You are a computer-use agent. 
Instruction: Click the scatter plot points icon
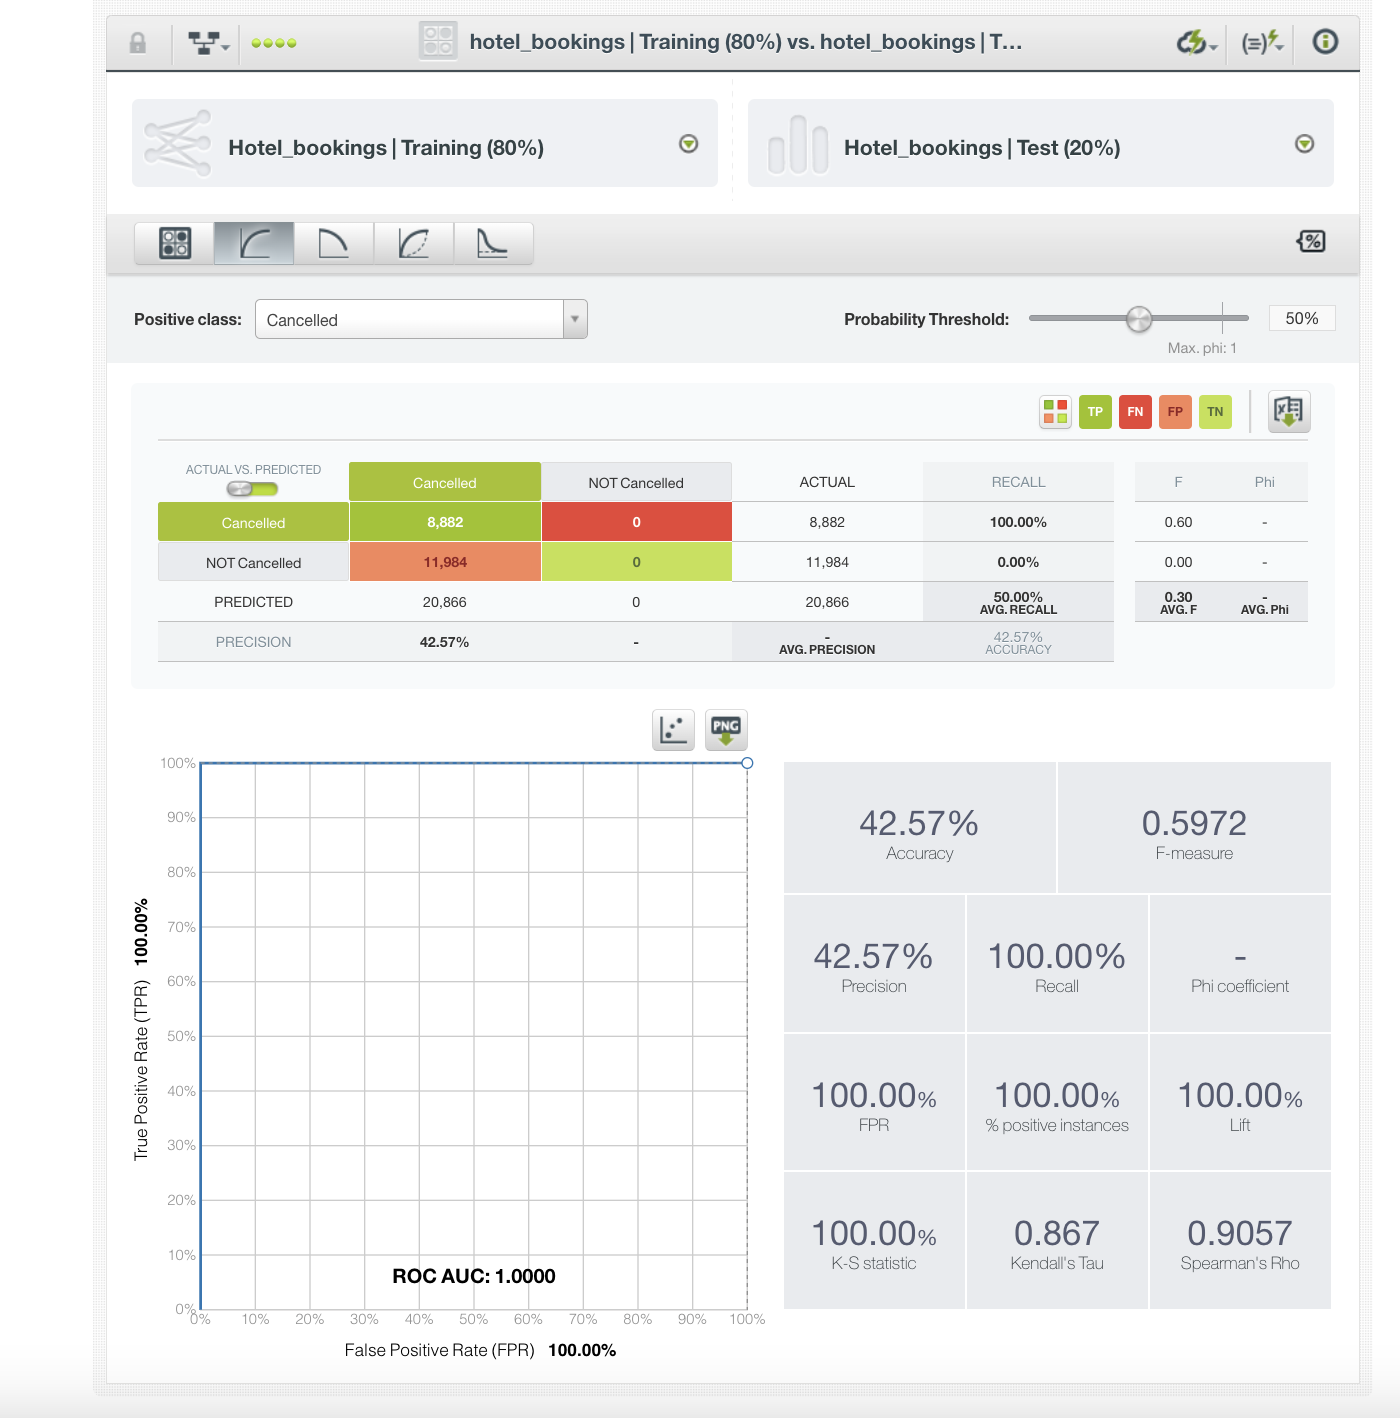(673, 730)
